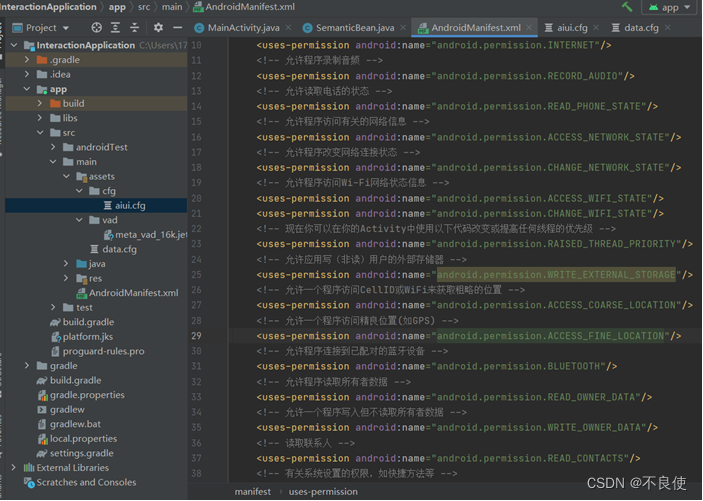Click uses-permission breadcrumb at editor bottom
This screenshot has width=703, height=501.
pos(323,492)
